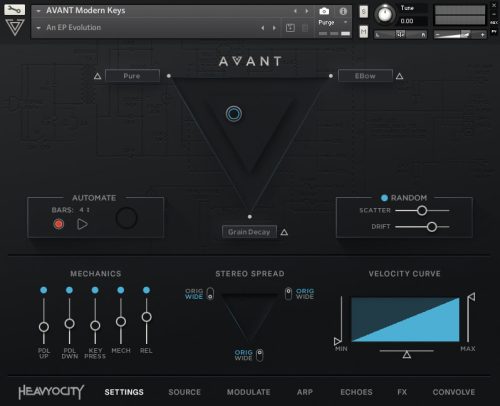Open the AVANT Modern Keys instrument dropdown
Screen dimensions: 500x406
(x=38, y=11)
